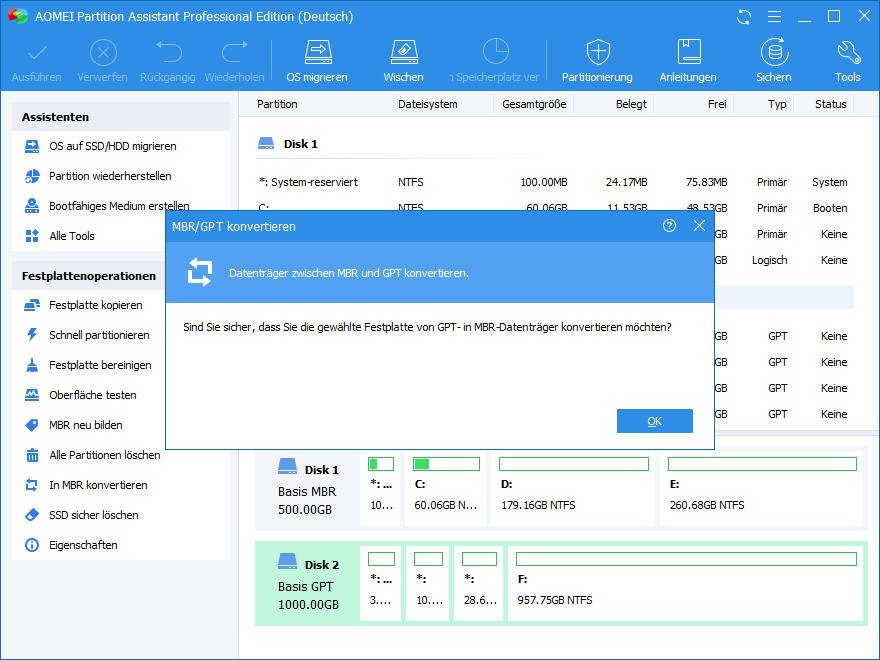Image resolution: width=880 pixels, height=660 pixels.
Task: Click the refresh icon in title bar
Action: (744, 17)
